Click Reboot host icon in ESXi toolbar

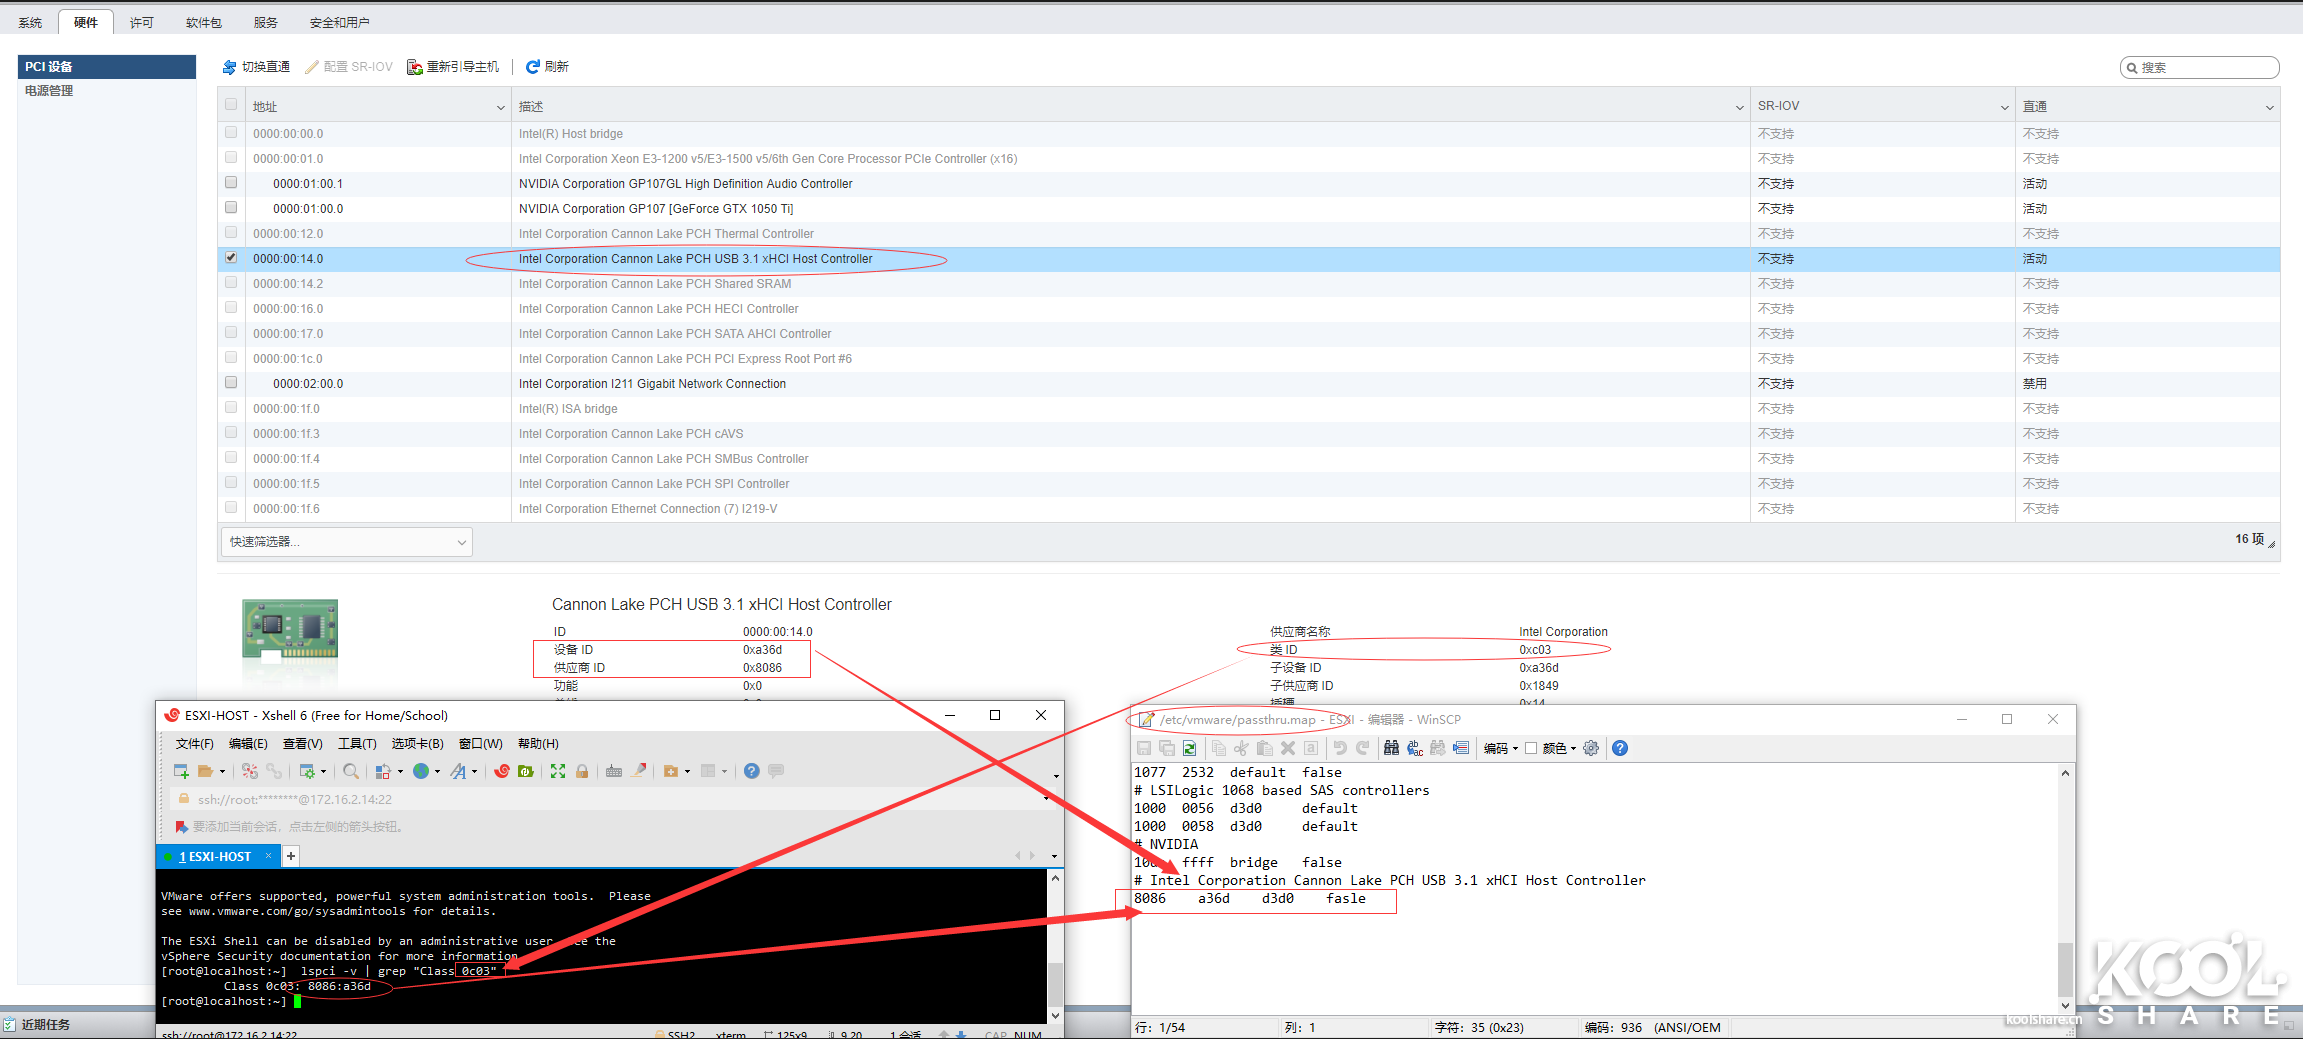(414, 67)
